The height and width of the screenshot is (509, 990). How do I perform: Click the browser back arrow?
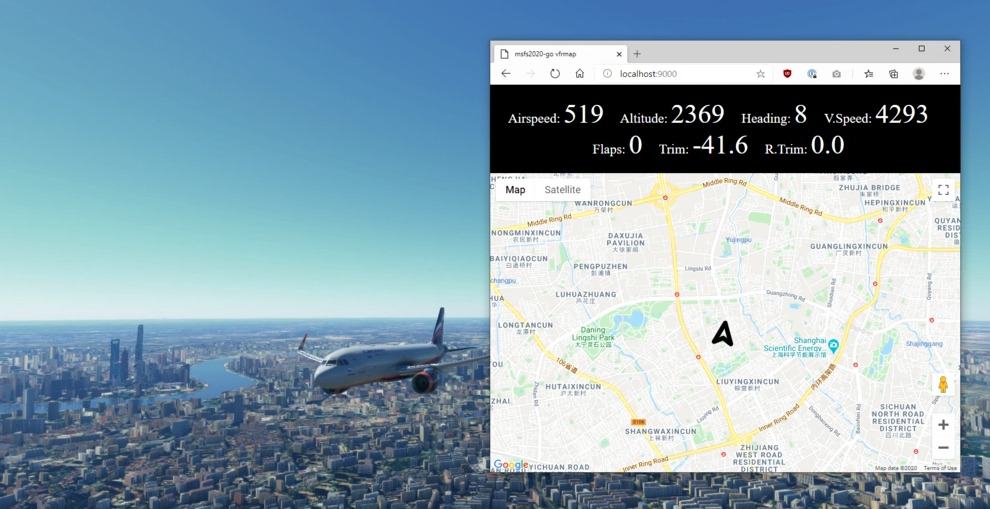click(506, 74)
